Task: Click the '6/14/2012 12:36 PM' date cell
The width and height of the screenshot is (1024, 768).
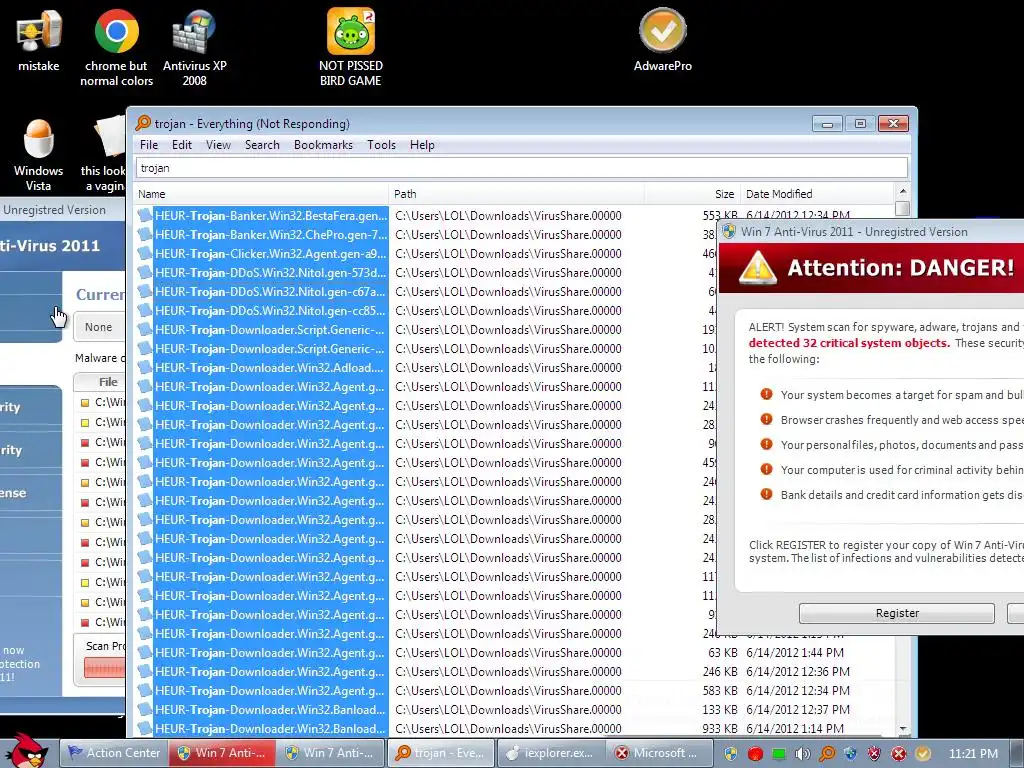Action: (798, 671)
